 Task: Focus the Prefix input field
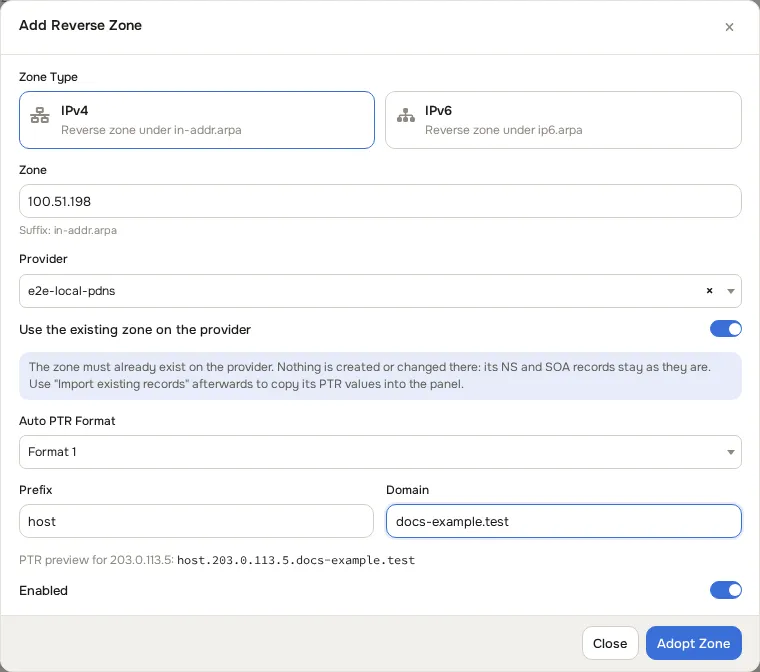point(196,521)
